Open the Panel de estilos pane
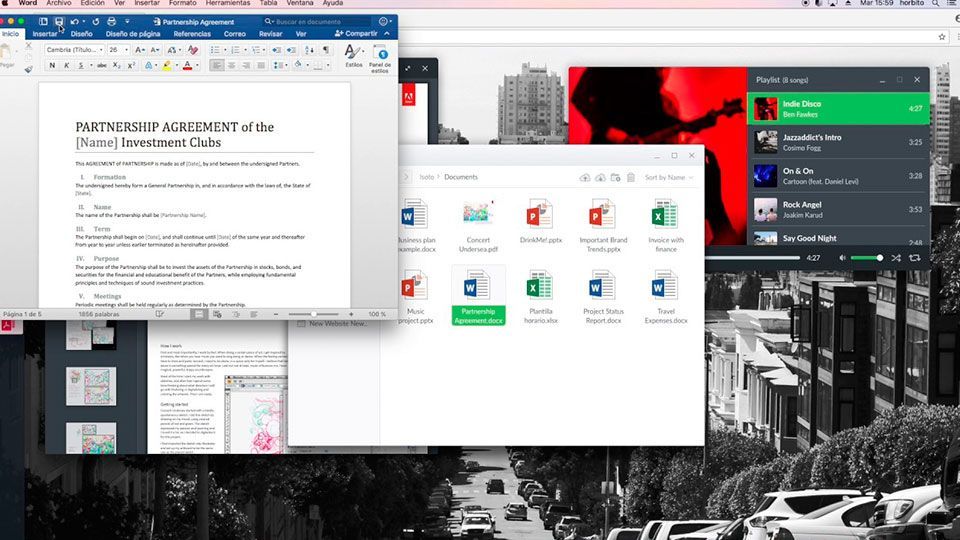The width and height of the screenshot is (960, 540). click(380, 59)
